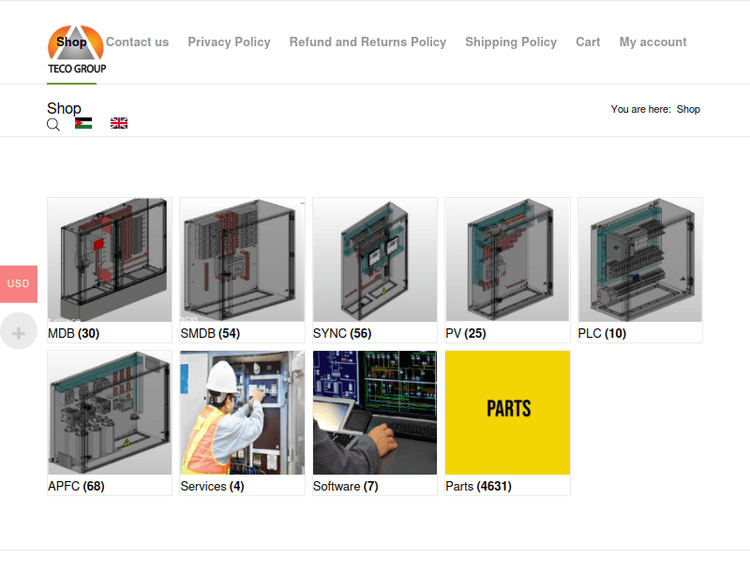
Task: View the Cart
Action: point(588,42)
